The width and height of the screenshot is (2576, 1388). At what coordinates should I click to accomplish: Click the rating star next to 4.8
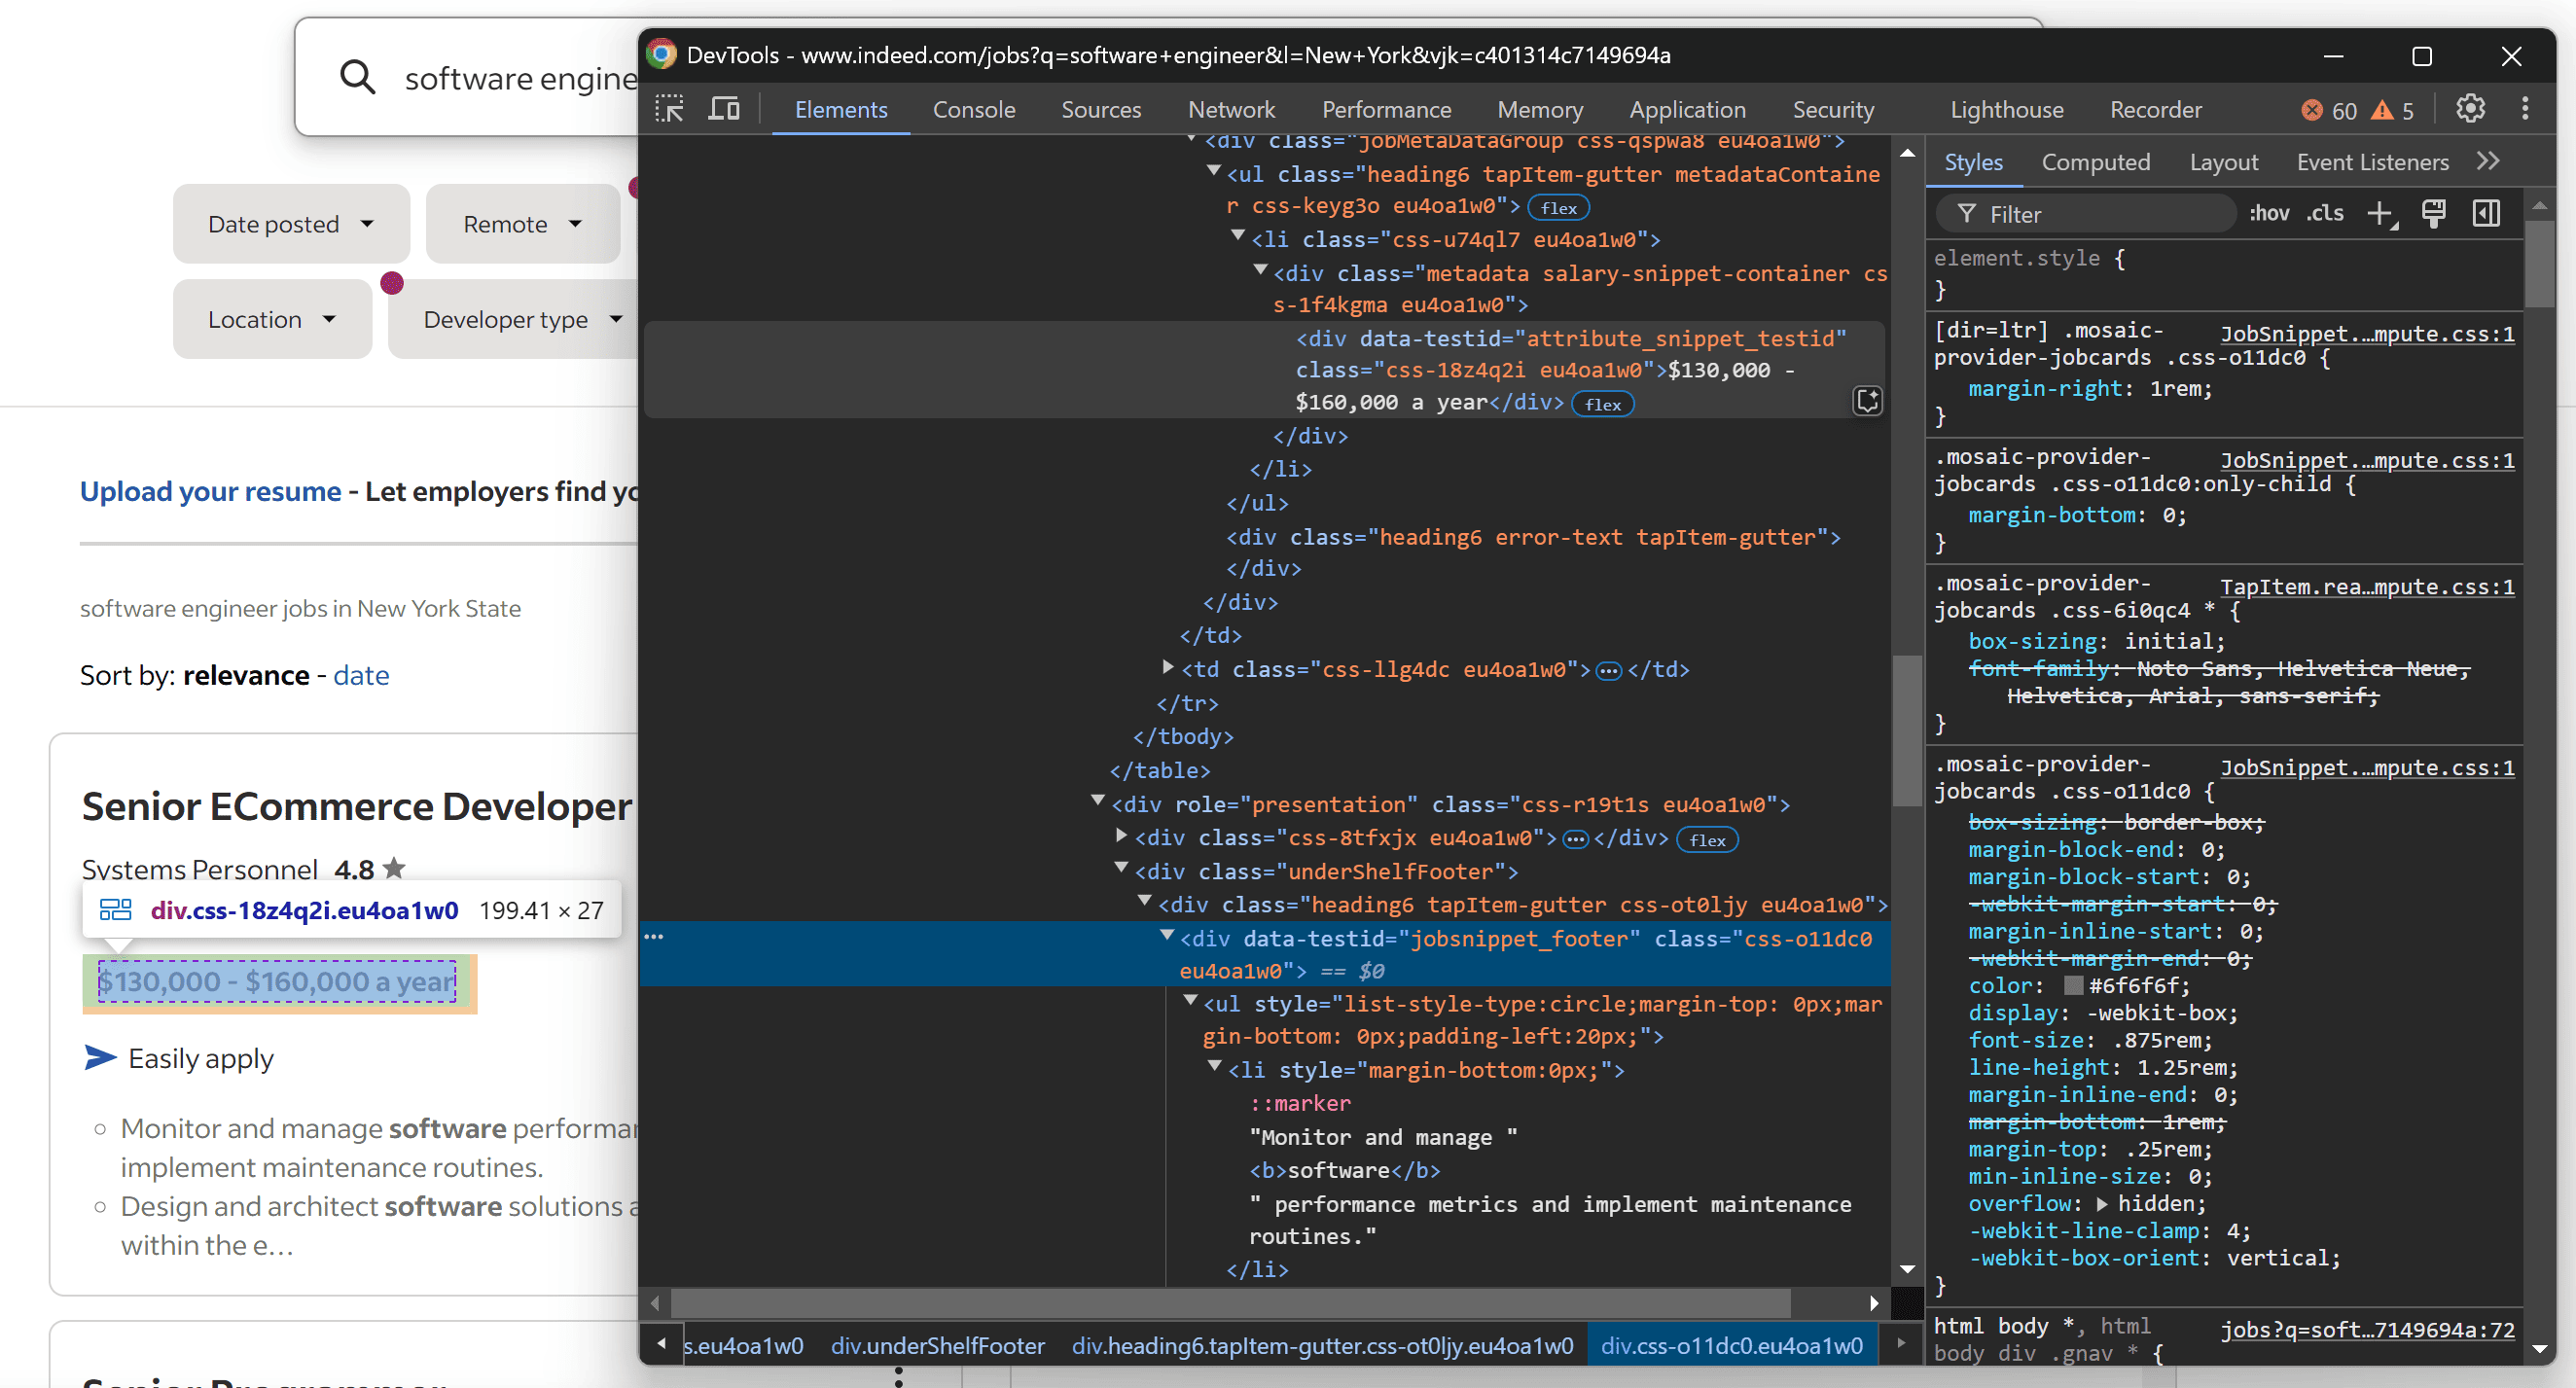394,868
